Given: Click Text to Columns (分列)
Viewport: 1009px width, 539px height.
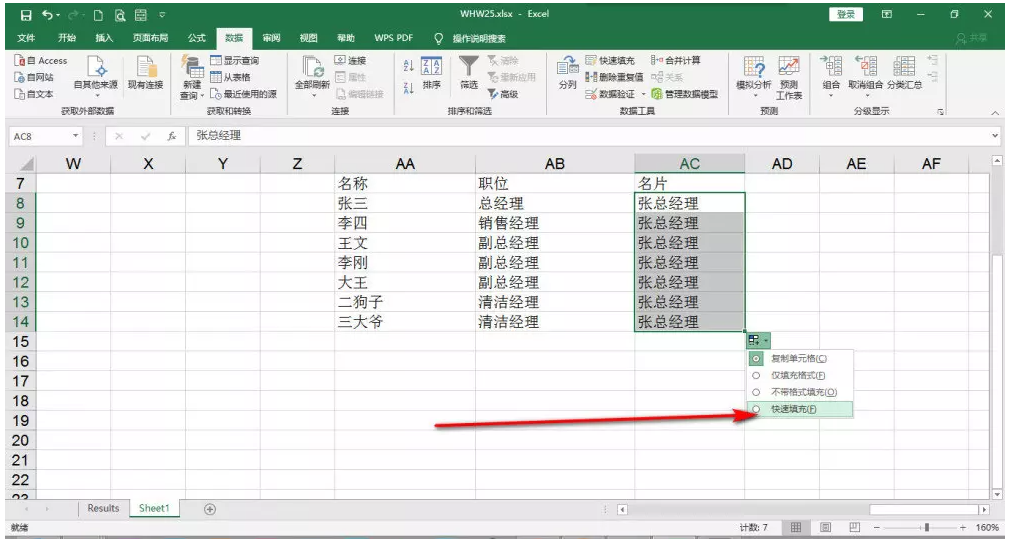Looking at the screenshot, I should [x=568, y=73].
